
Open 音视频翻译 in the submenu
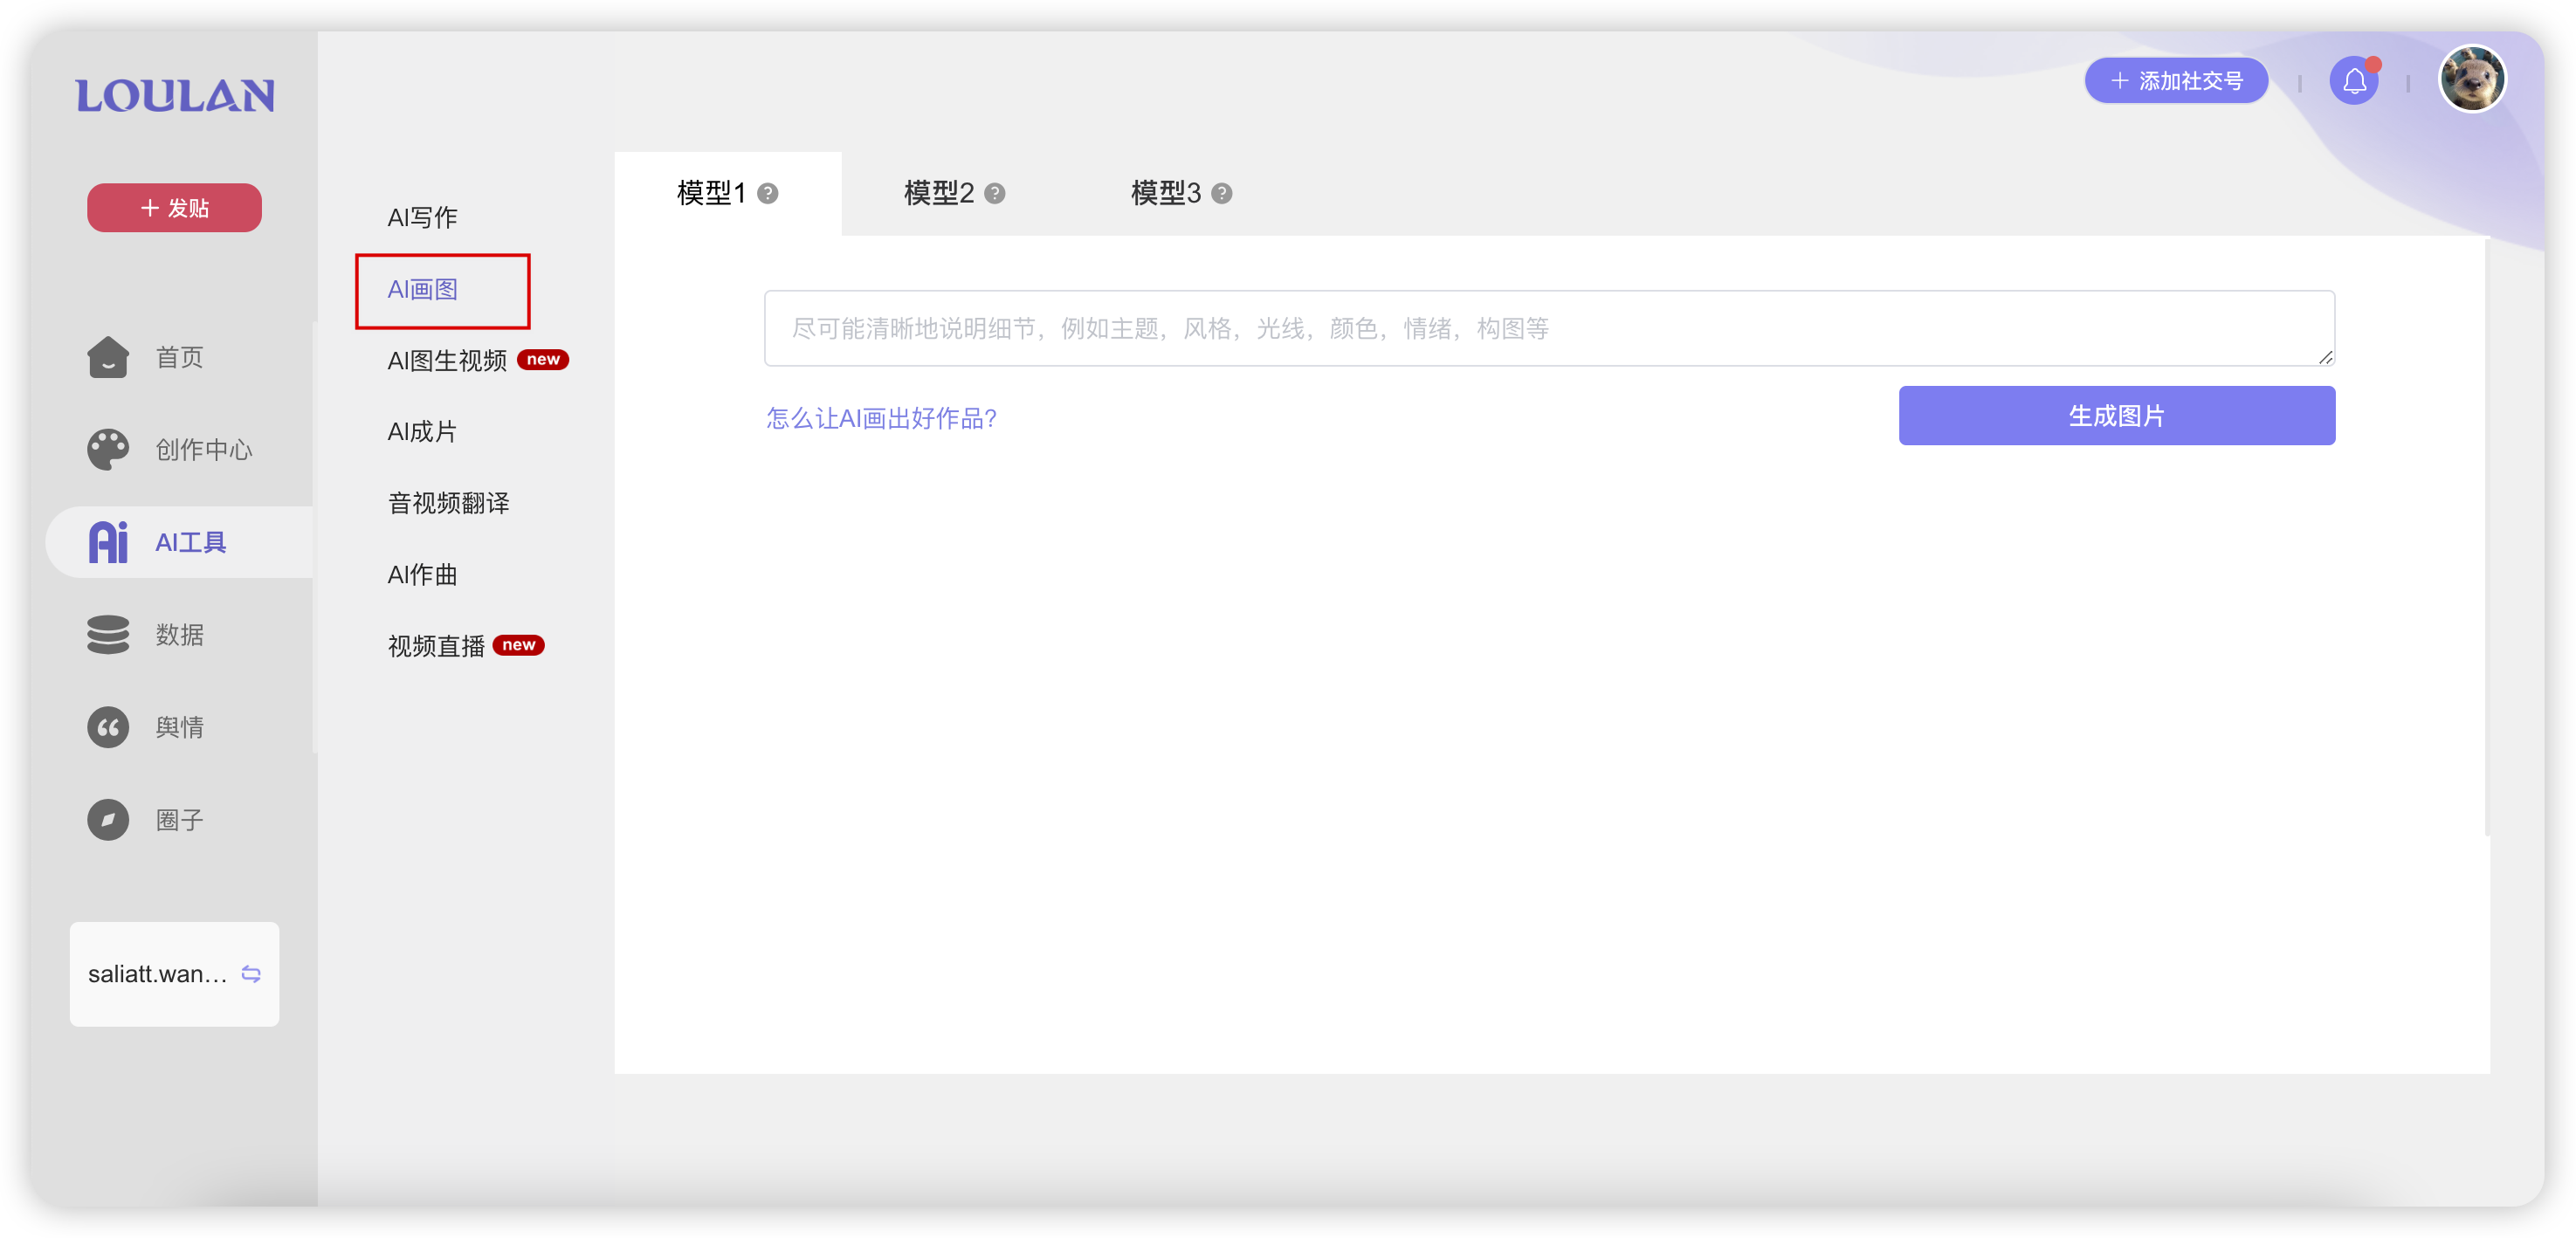pyautogui.click(x=448, y=503)
